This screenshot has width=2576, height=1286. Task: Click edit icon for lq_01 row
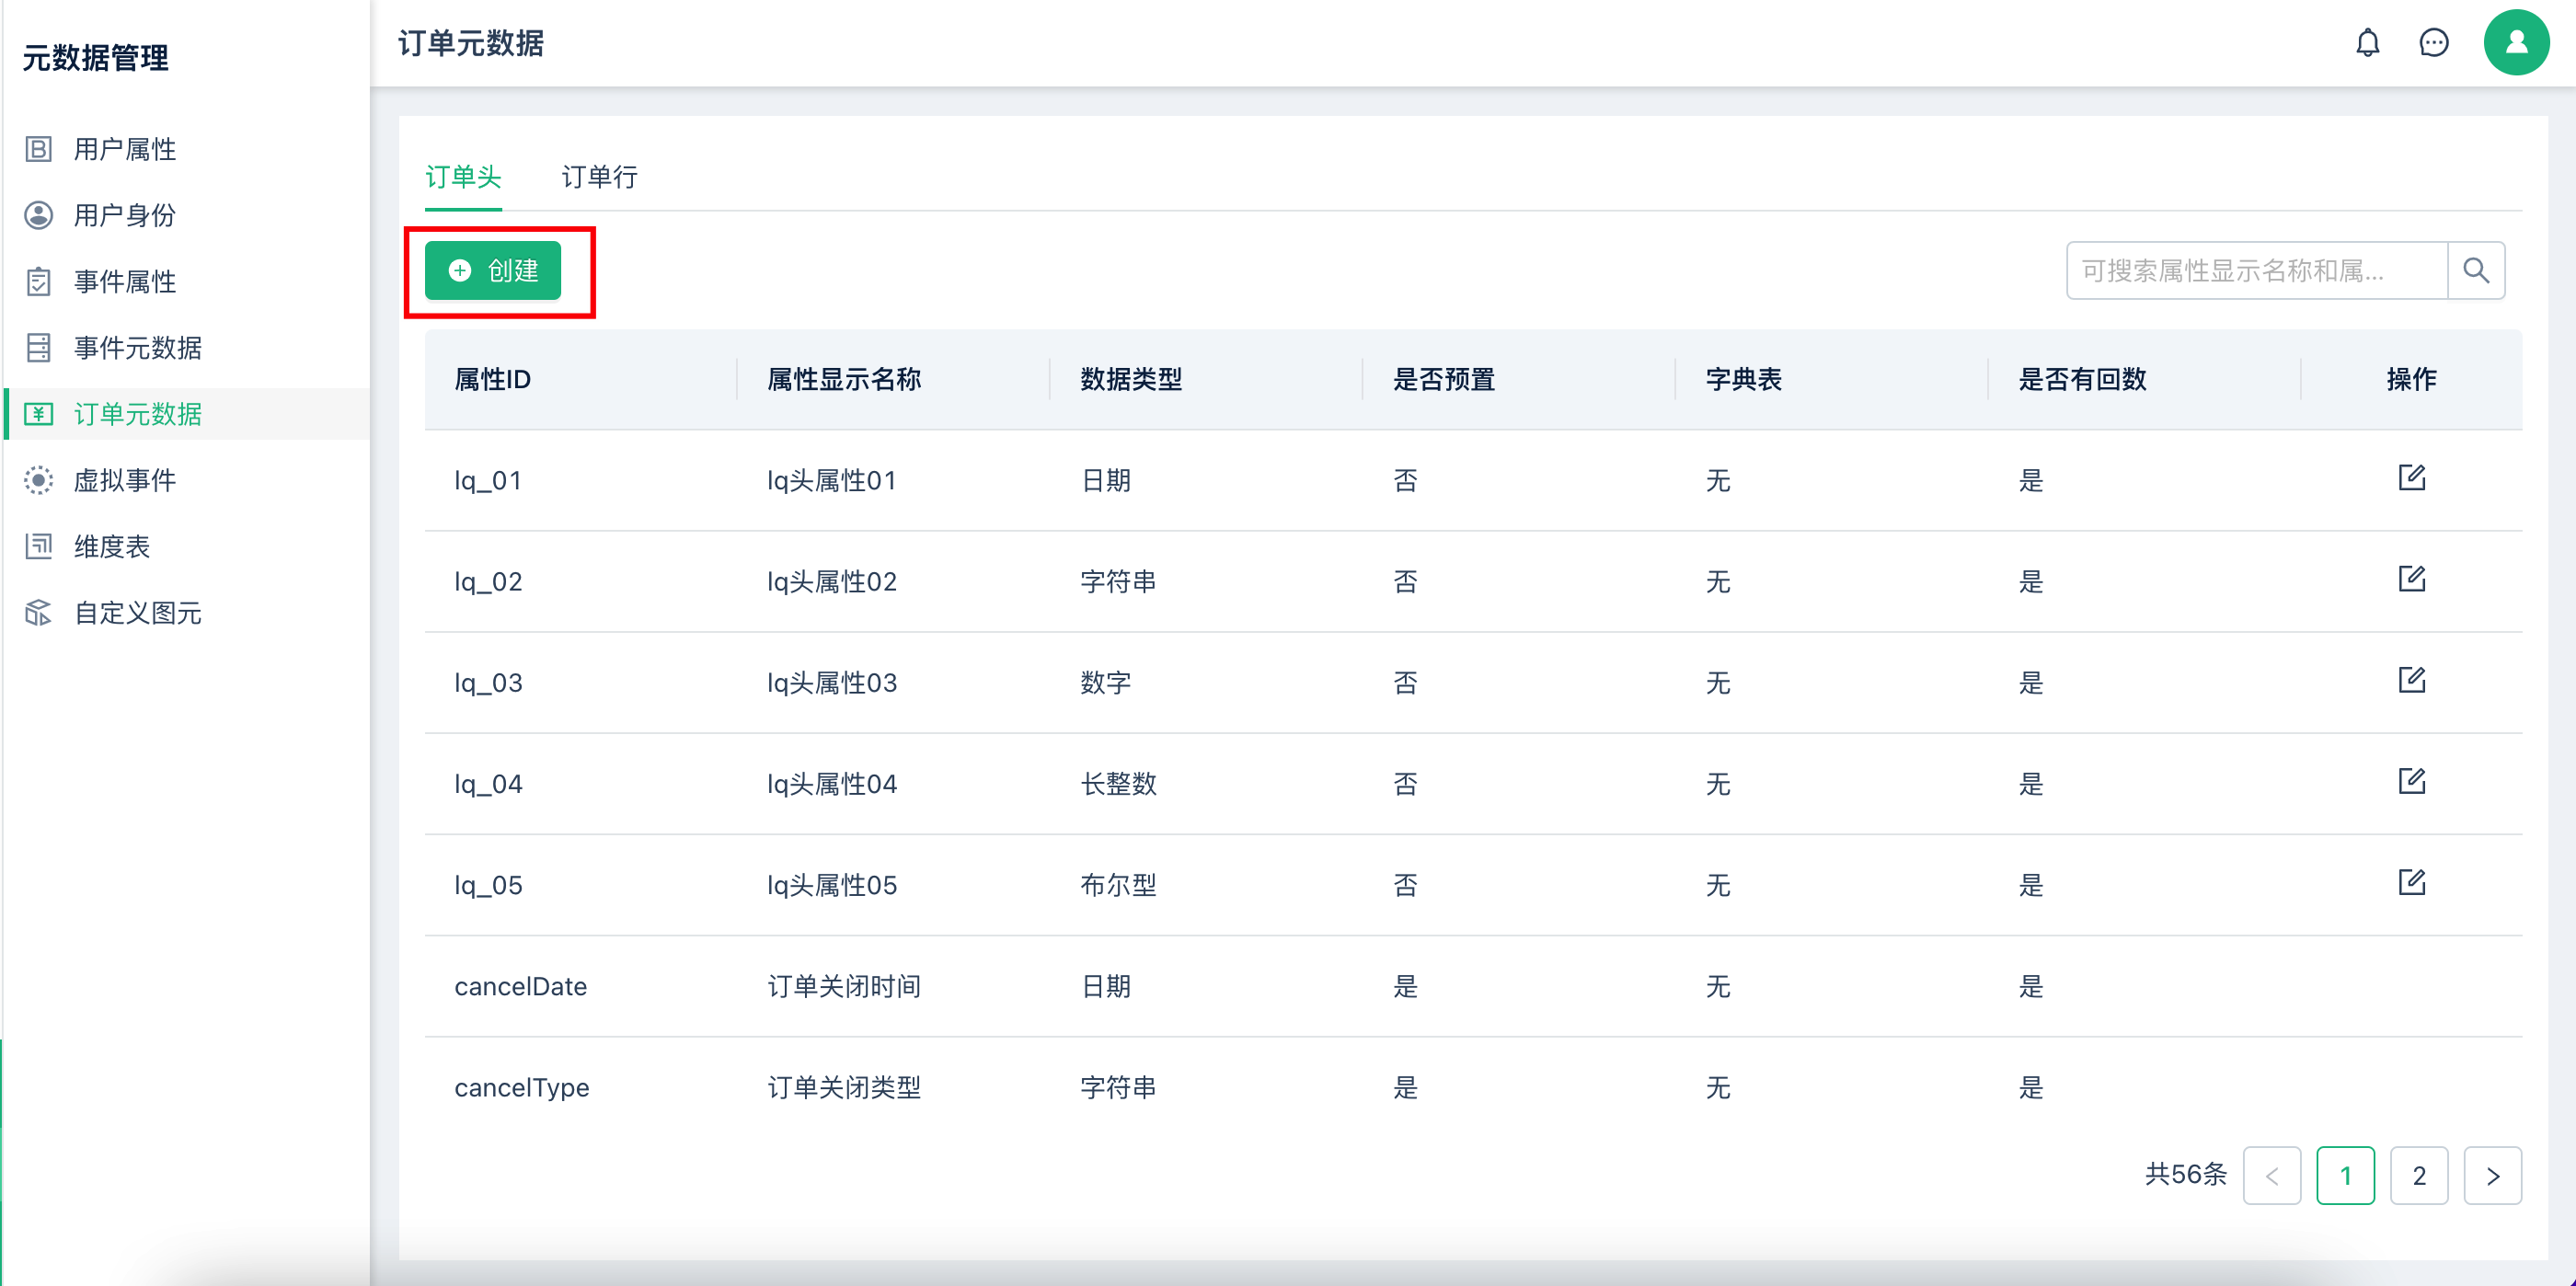pos(2411,477)
